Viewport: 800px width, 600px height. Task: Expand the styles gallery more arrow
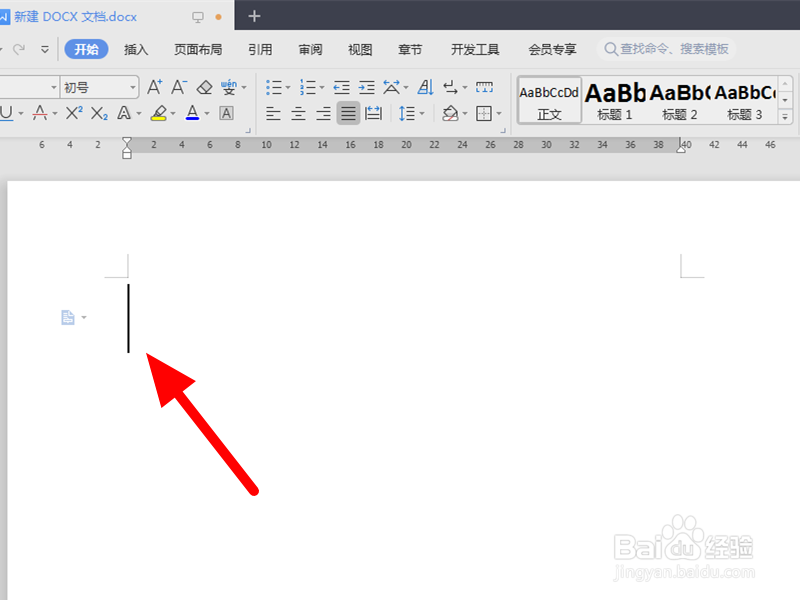(x=785, y=117)
